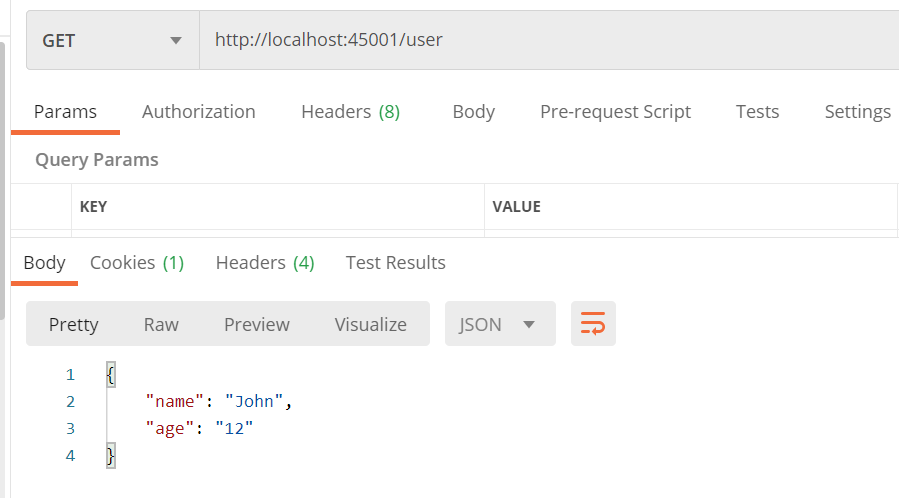Open the response Headers (4) tab
The width and height of the screenshot is (899, 498).
pos(265,263)
